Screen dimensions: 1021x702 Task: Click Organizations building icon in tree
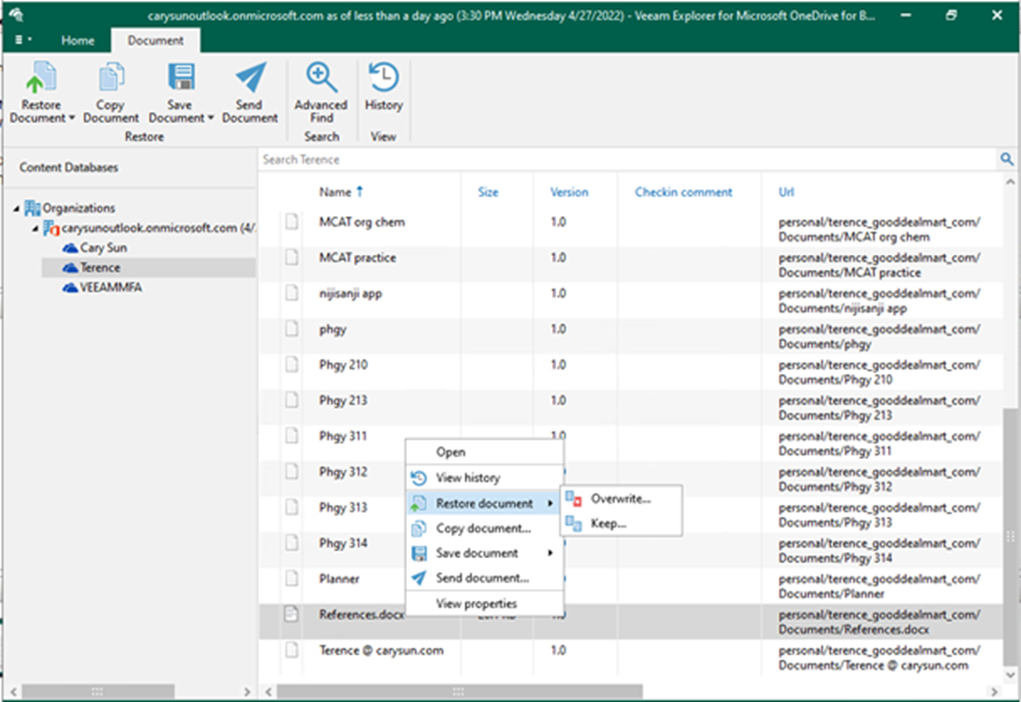click(x=33, y=208)
